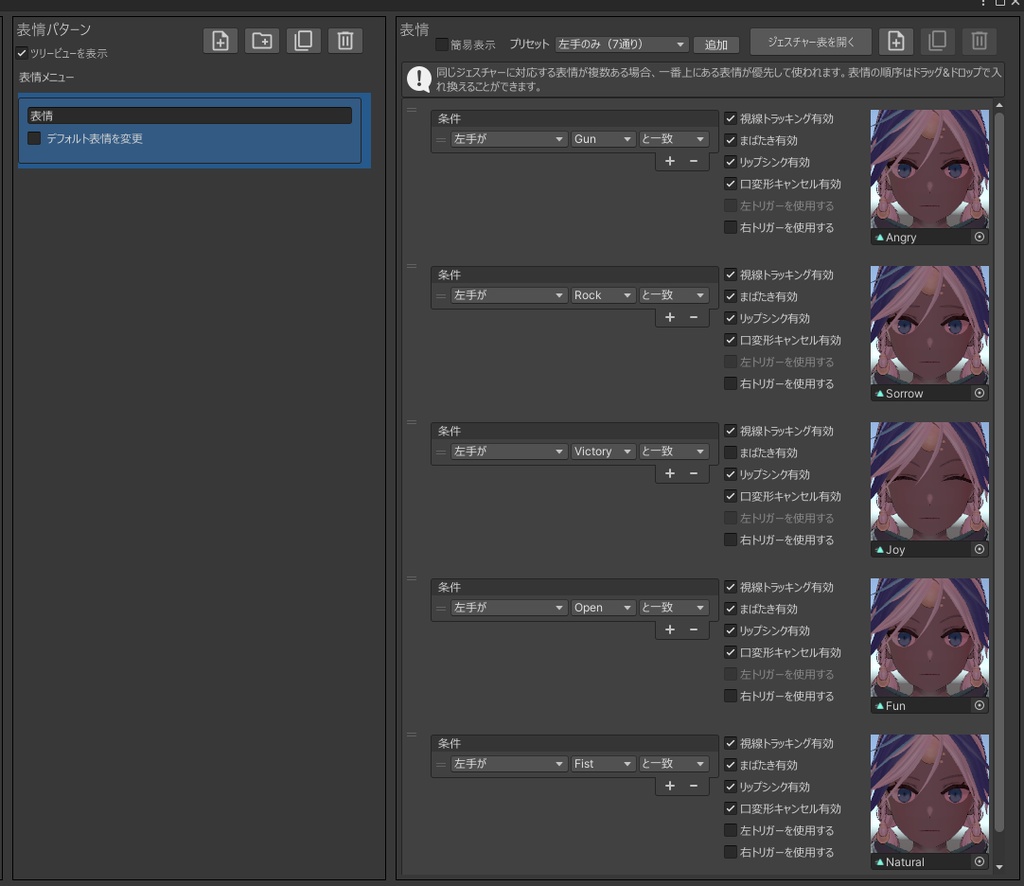Remove condition with minus in Open row
Image resolution: width=1024 pixels, height=886 pixels.
(694, 629)
